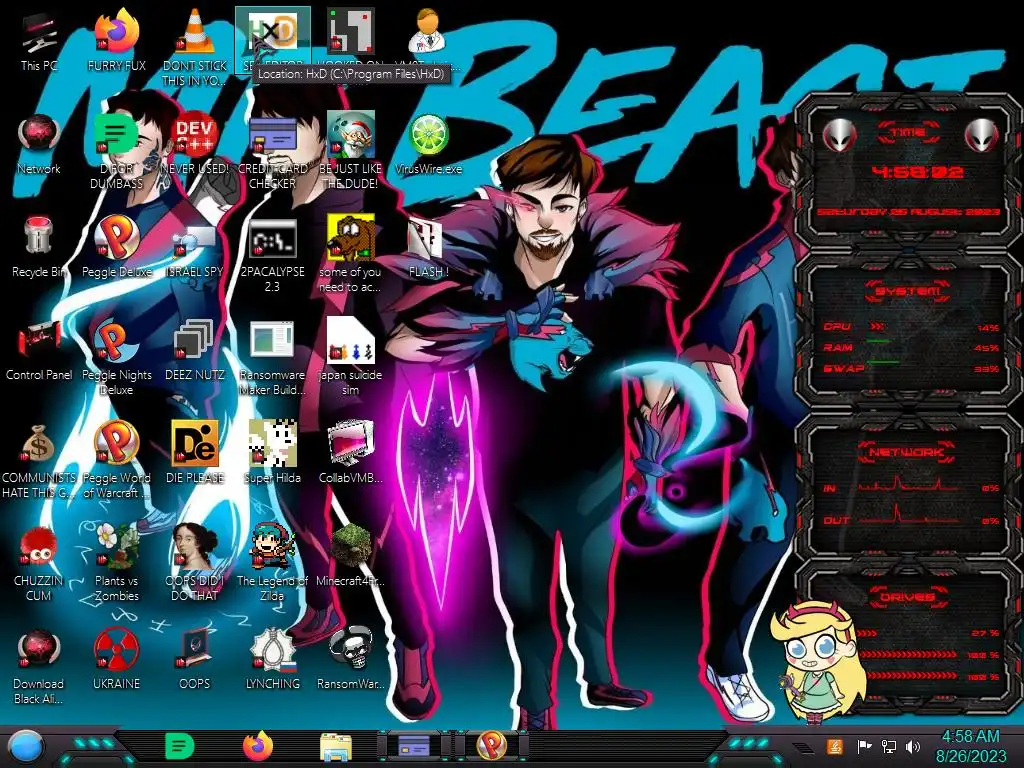
Task: Open File Explorer from the taskbar
Action: click(336, 748)
